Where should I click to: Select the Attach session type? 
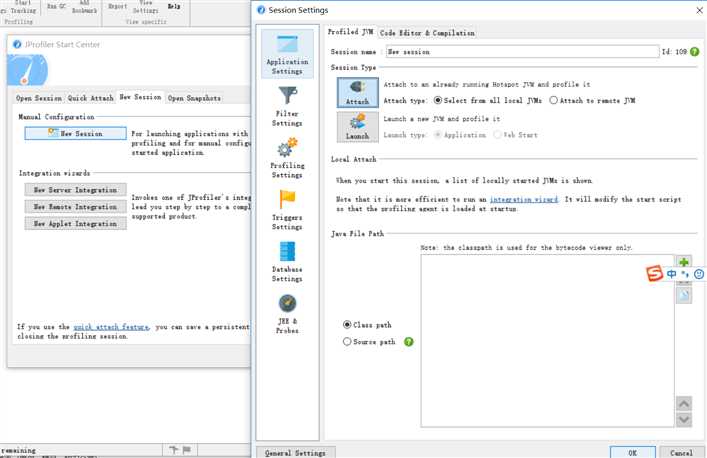358,92
